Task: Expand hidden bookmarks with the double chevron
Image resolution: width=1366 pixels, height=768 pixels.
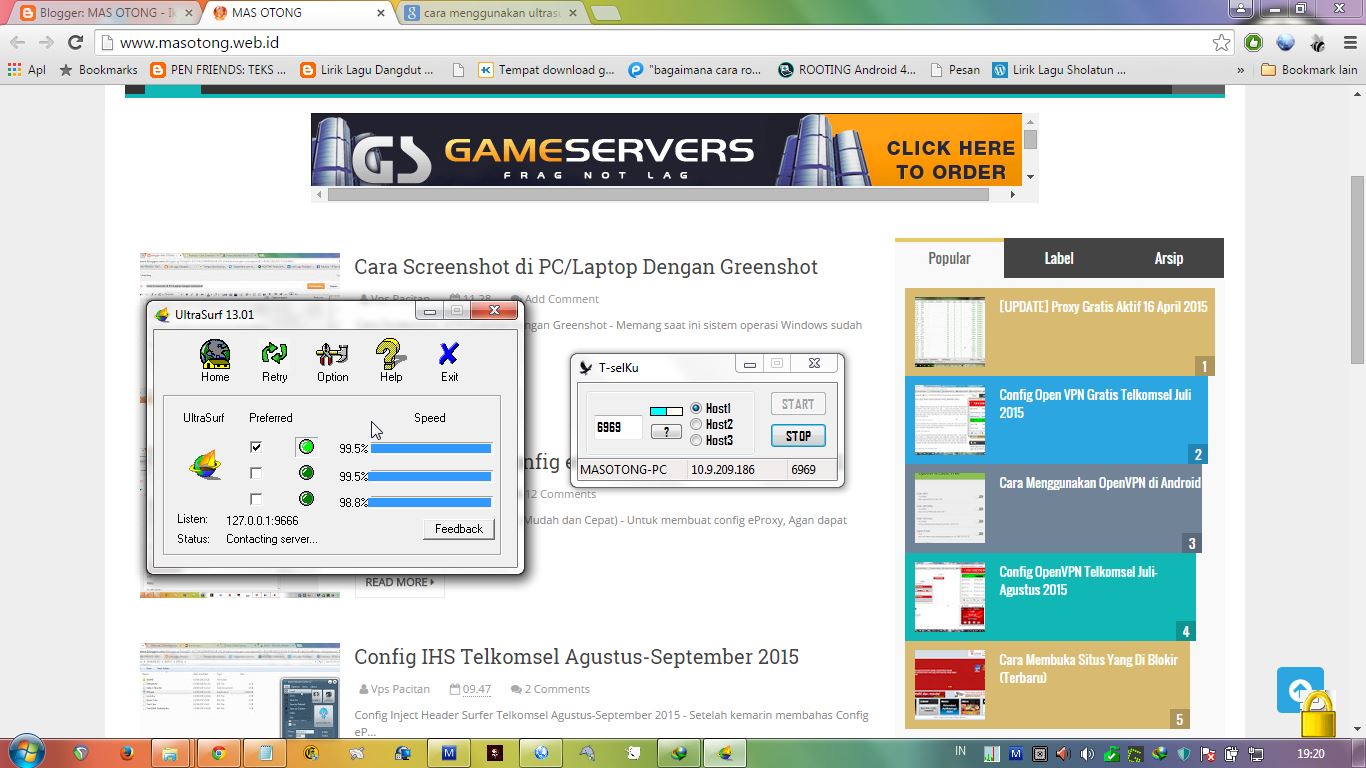Action: [1241, 70]
